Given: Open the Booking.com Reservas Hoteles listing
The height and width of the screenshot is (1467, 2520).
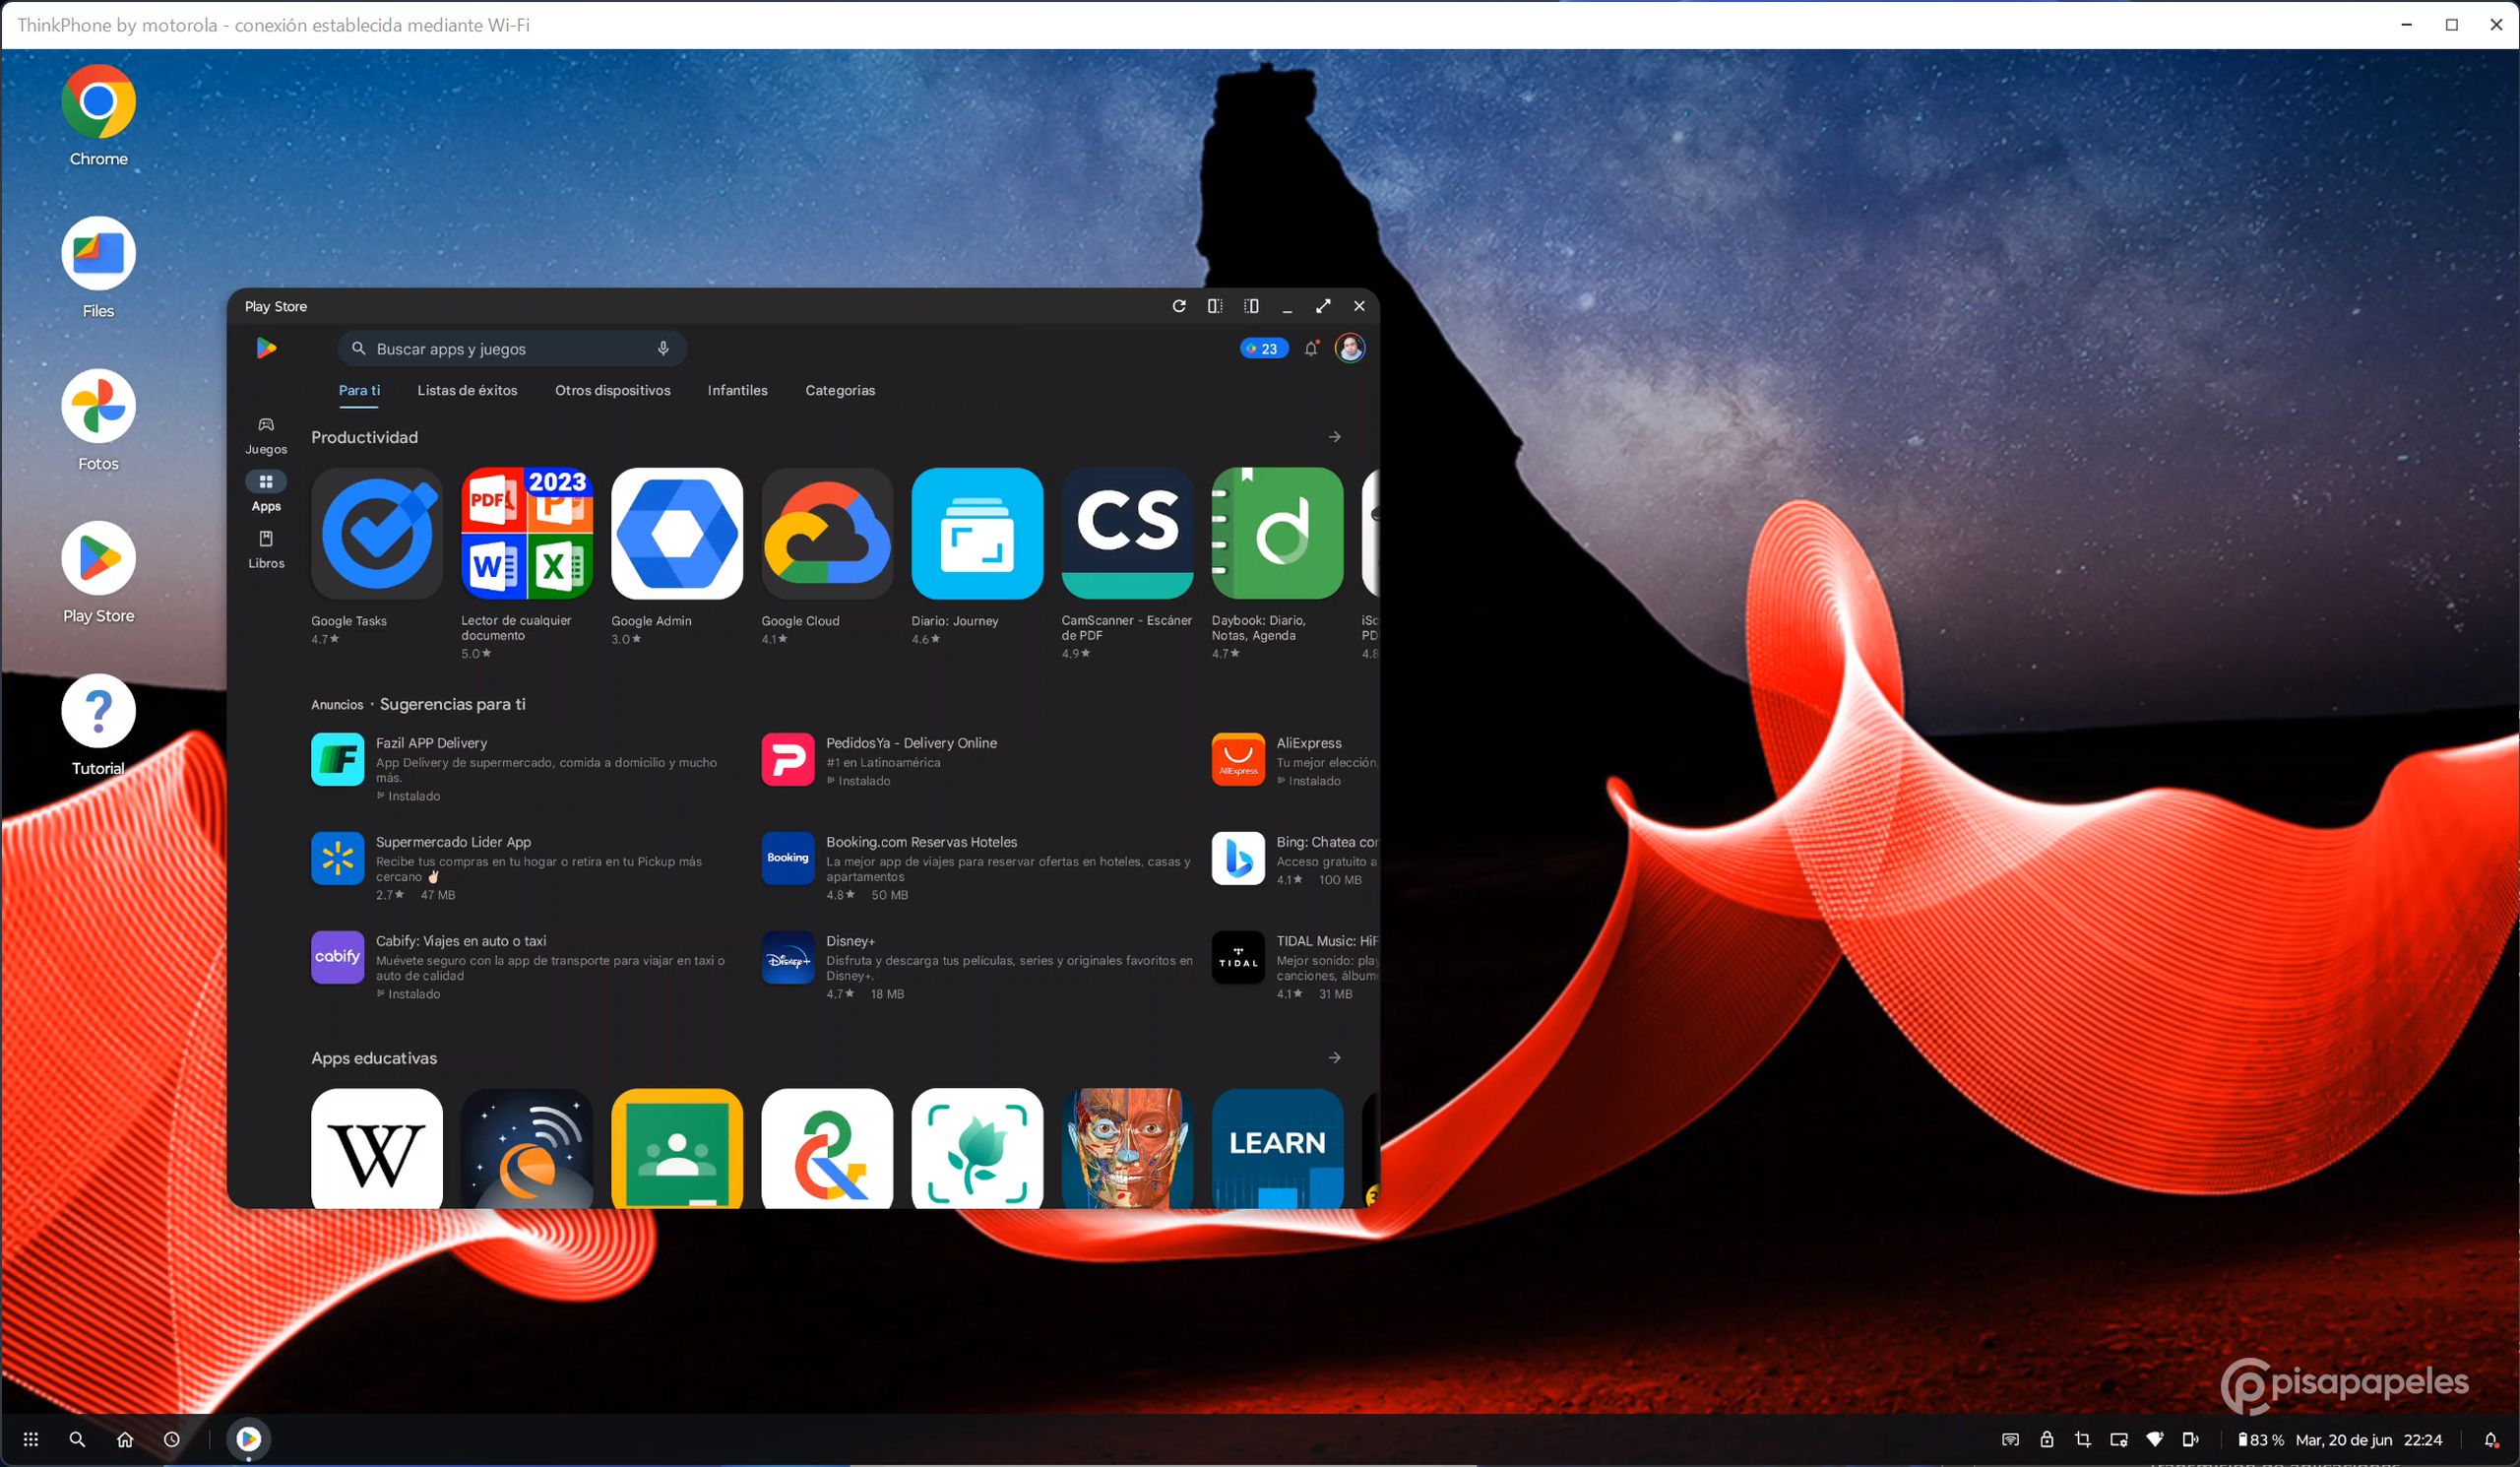Looking at the screenshot, I should tap(921, 842).
